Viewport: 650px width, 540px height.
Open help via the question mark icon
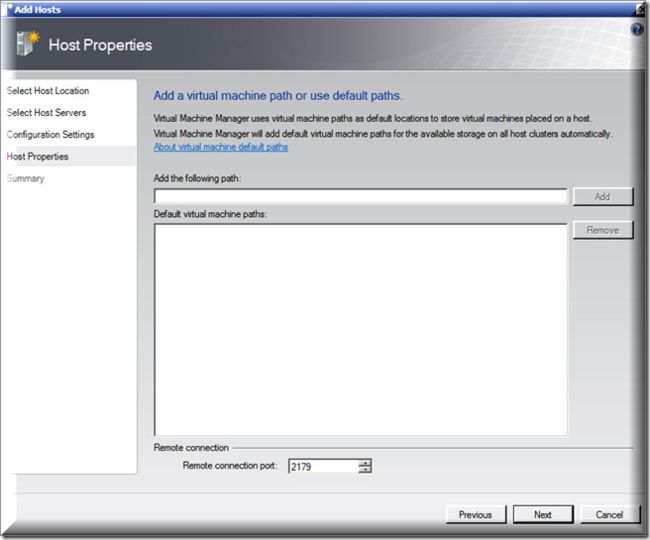pyautogui.click(x=637, y=30)
